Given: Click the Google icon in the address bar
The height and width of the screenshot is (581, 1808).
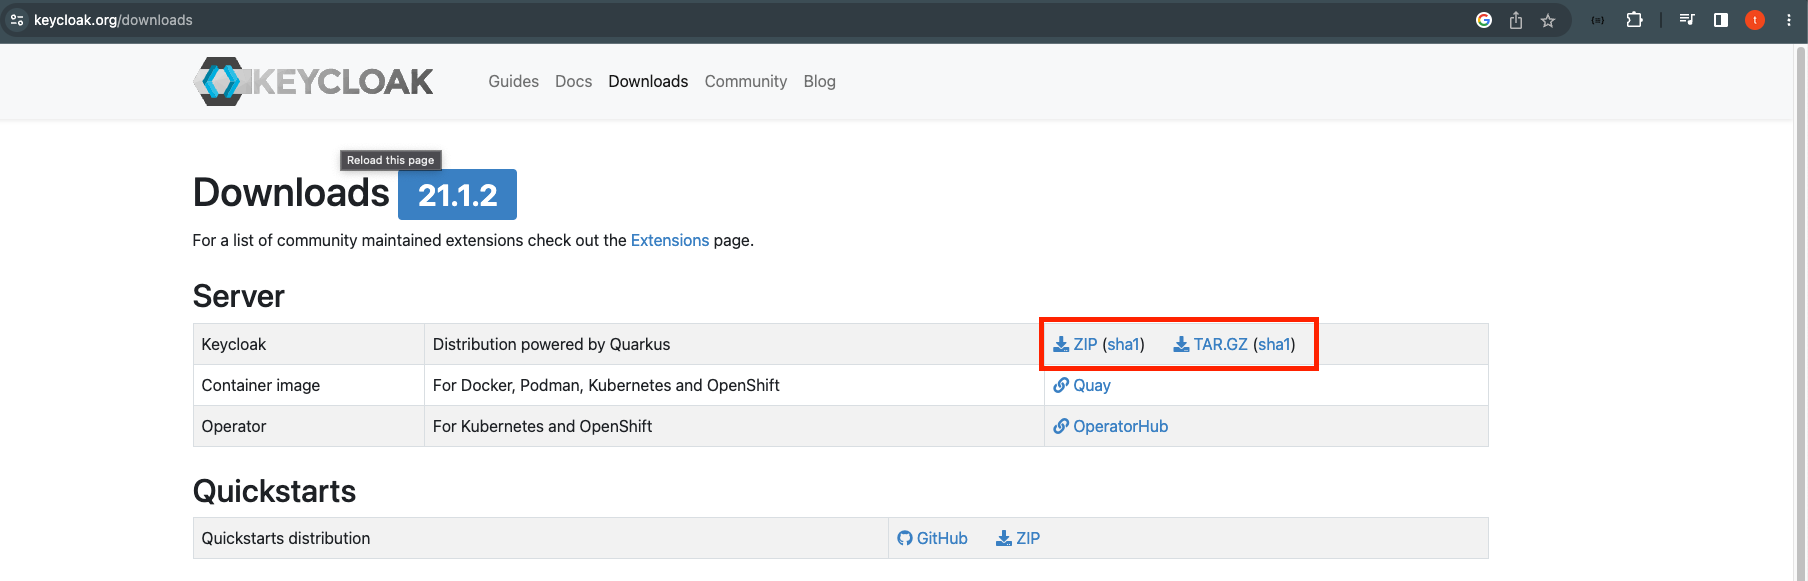Looking at the screenshot, I should coord(1484,20).
